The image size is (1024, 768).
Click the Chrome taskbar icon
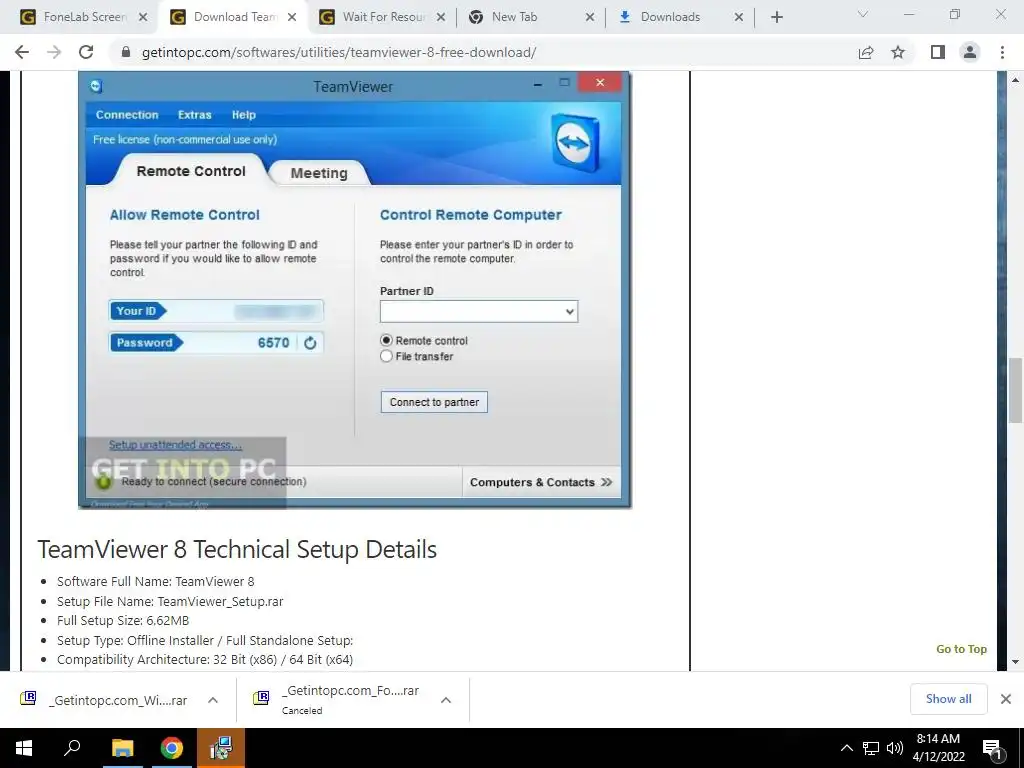172,748
